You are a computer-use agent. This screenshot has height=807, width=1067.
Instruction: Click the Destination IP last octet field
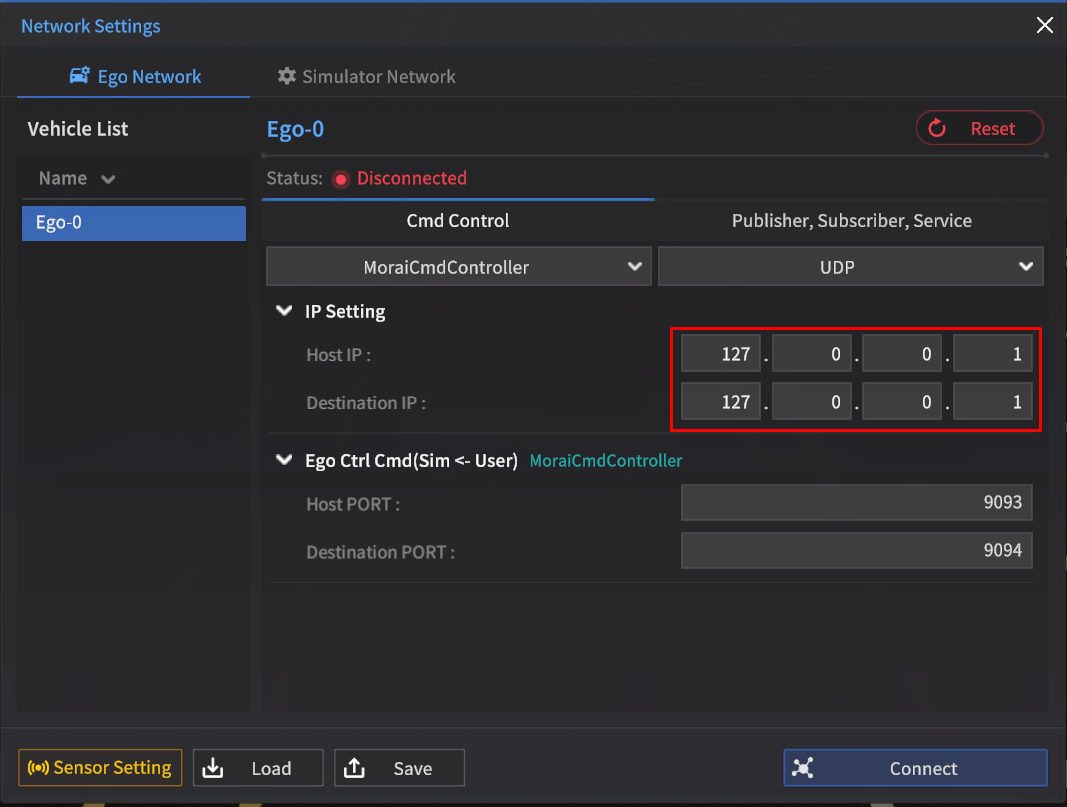click(x=992, y=403)
